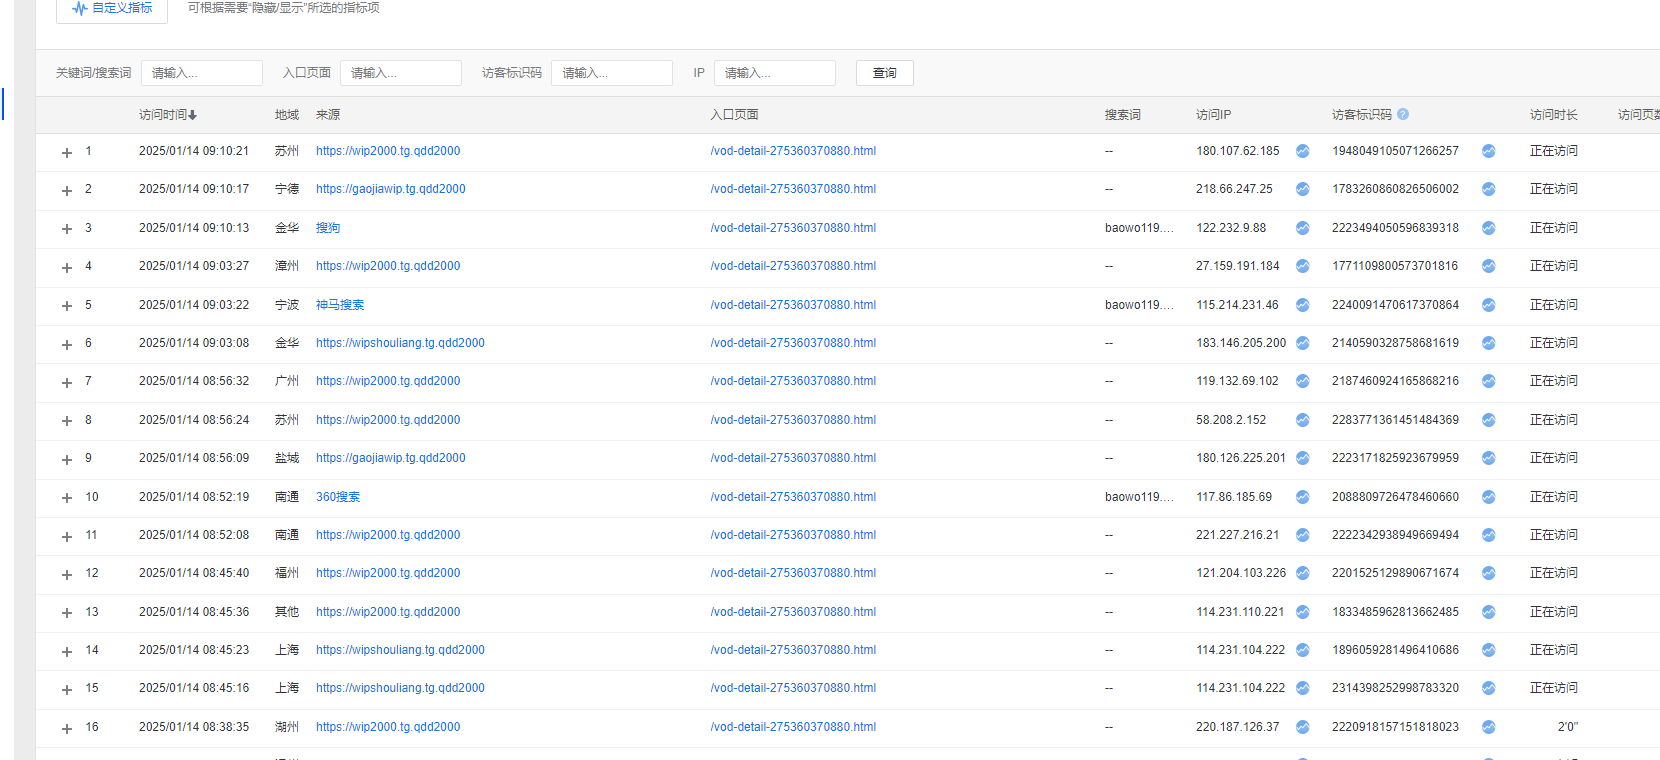Click trend icon beside visitor ID 2240091470617370864
The width and height of the screenshot is (1660, 760).
(x=1489, y=305)
